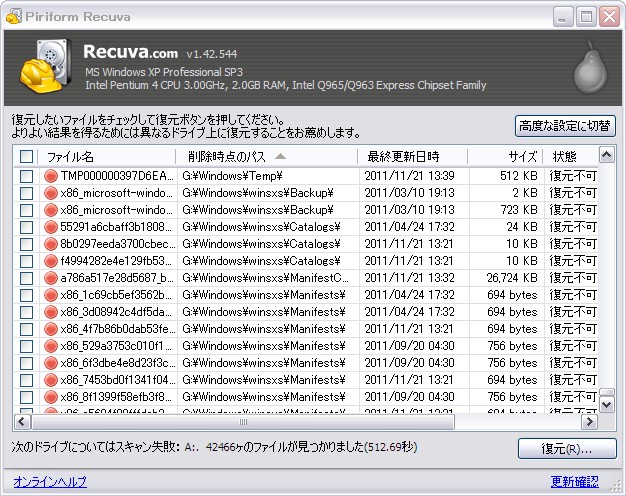The width and height of the screenshot is (626, 496).
Task: Click the 復元(R)... recover button
Action: [x=567, y=448]
